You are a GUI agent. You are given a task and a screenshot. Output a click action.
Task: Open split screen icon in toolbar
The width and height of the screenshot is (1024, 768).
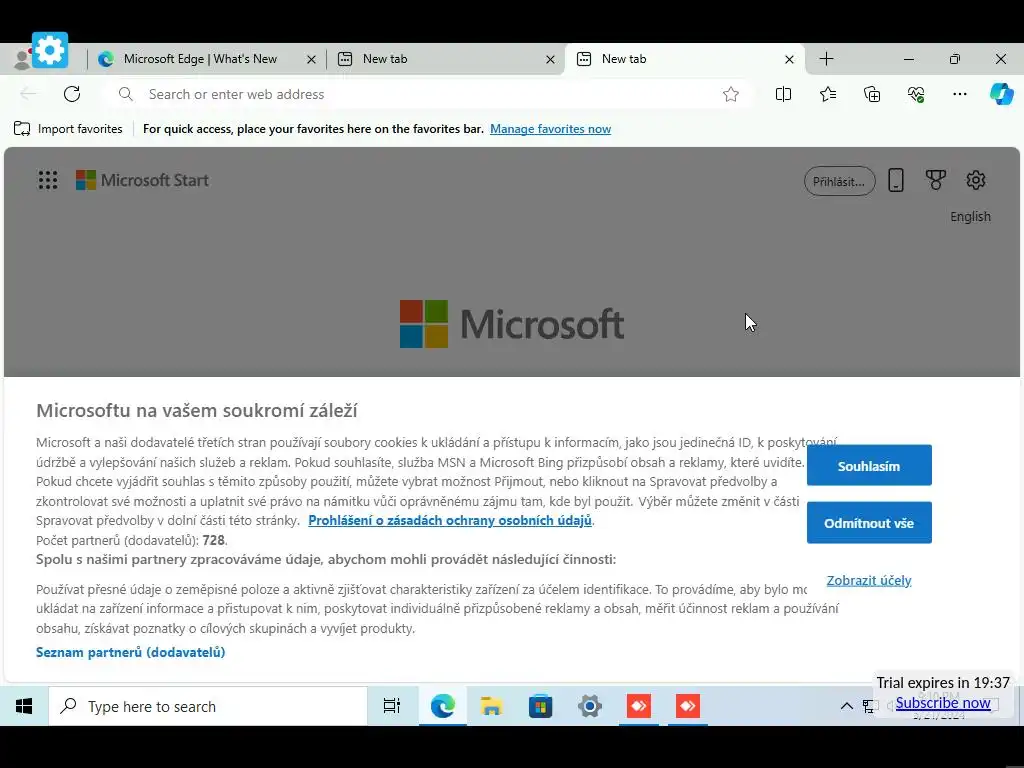(x=783, y=94)
